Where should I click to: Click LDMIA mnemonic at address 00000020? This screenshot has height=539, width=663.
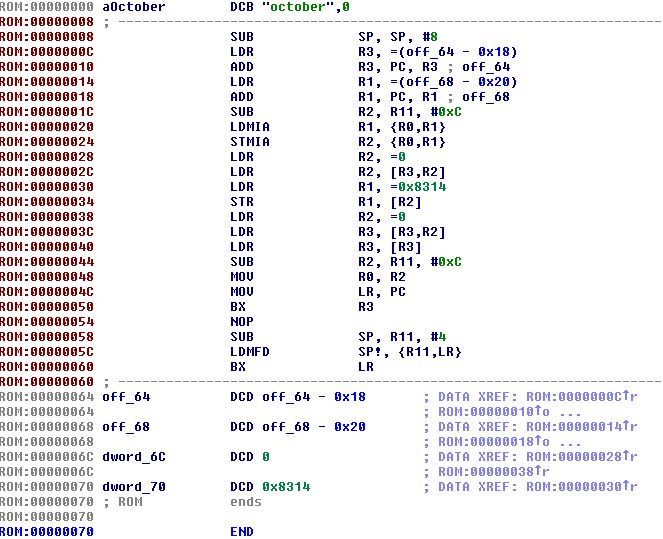(250, 127)
